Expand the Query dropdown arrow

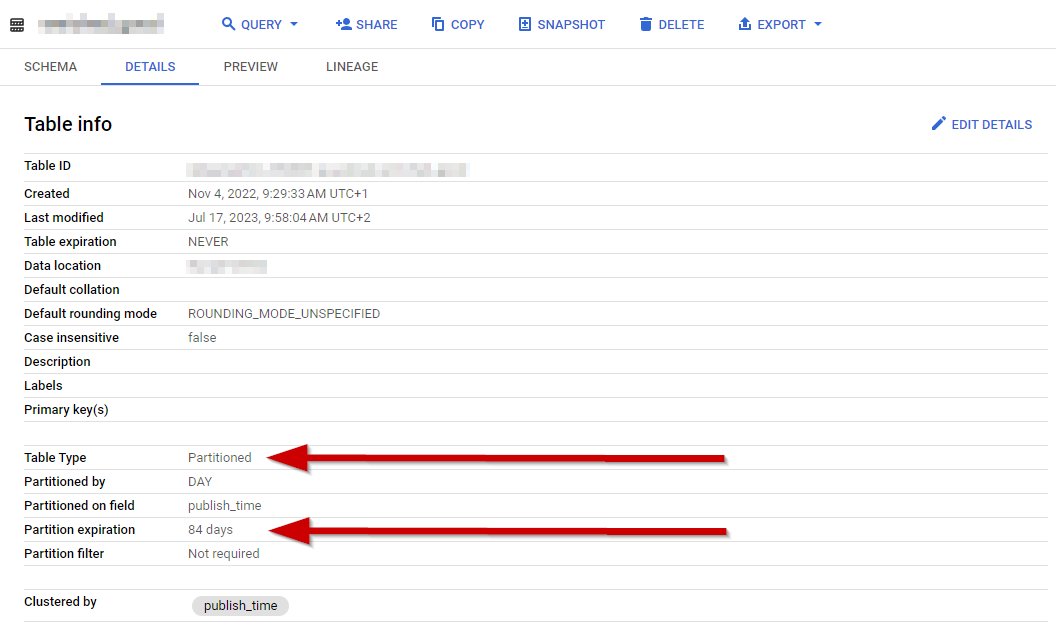(x=294, y=24)
